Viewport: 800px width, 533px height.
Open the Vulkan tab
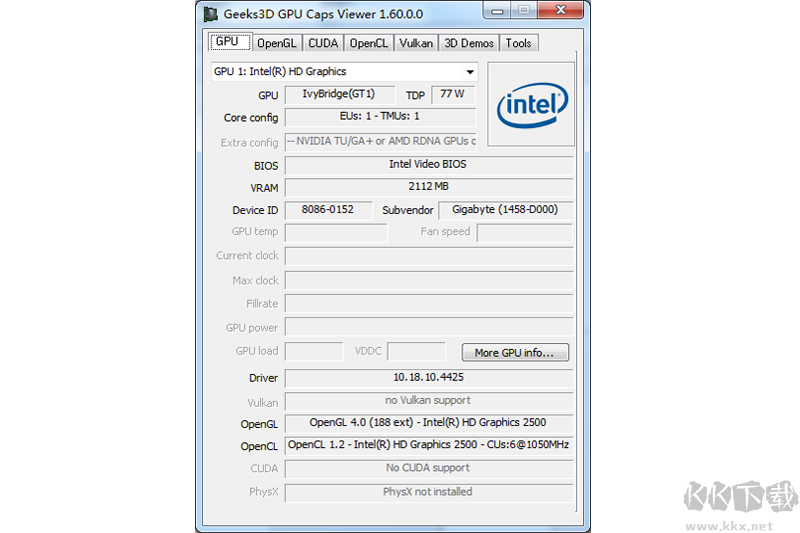point(416,43)
